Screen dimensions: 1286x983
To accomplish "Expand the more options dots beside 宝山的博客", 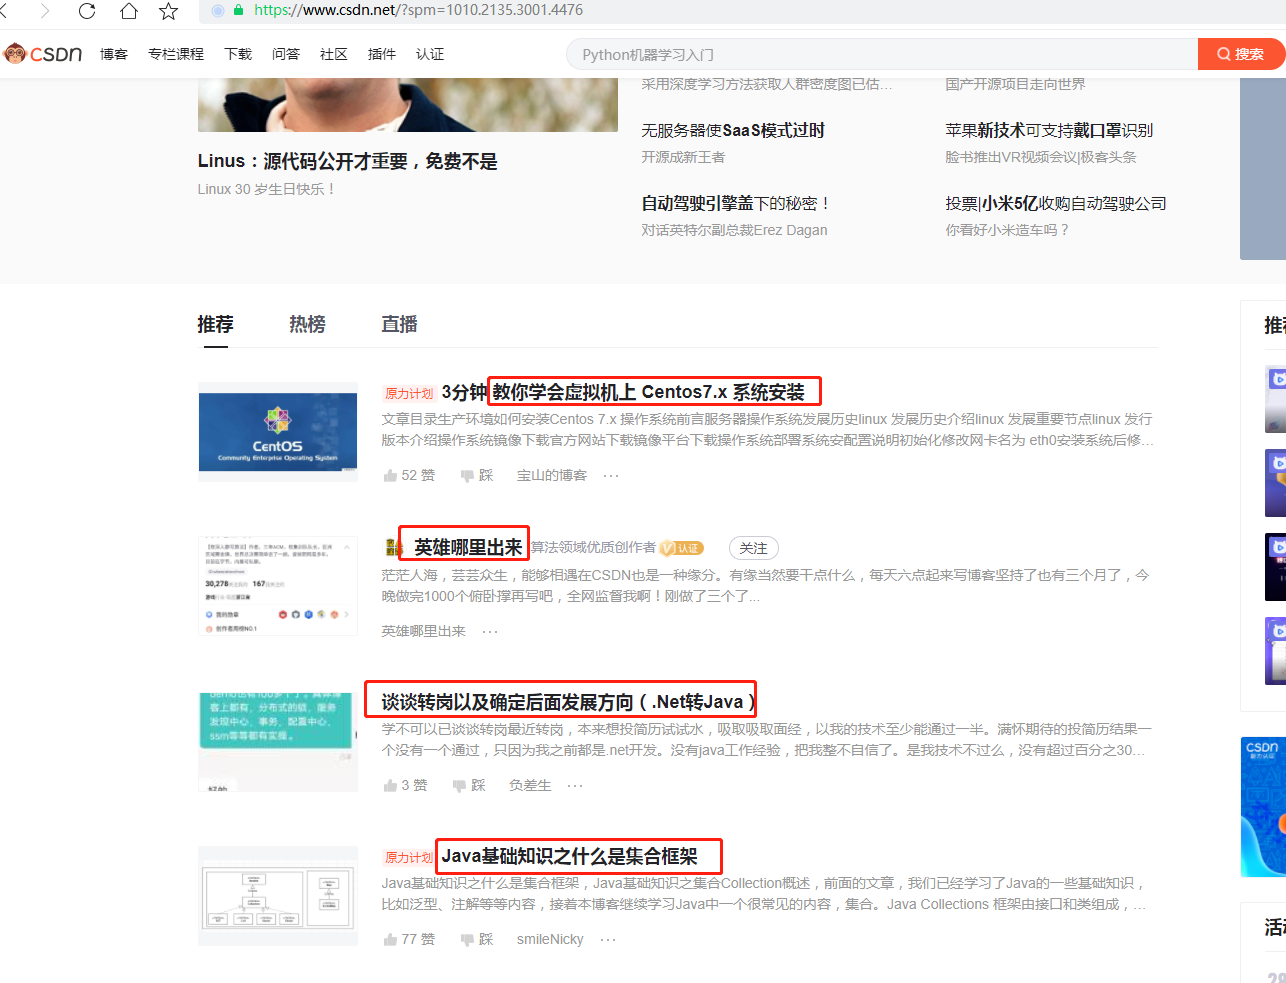I will click(611, 475).
